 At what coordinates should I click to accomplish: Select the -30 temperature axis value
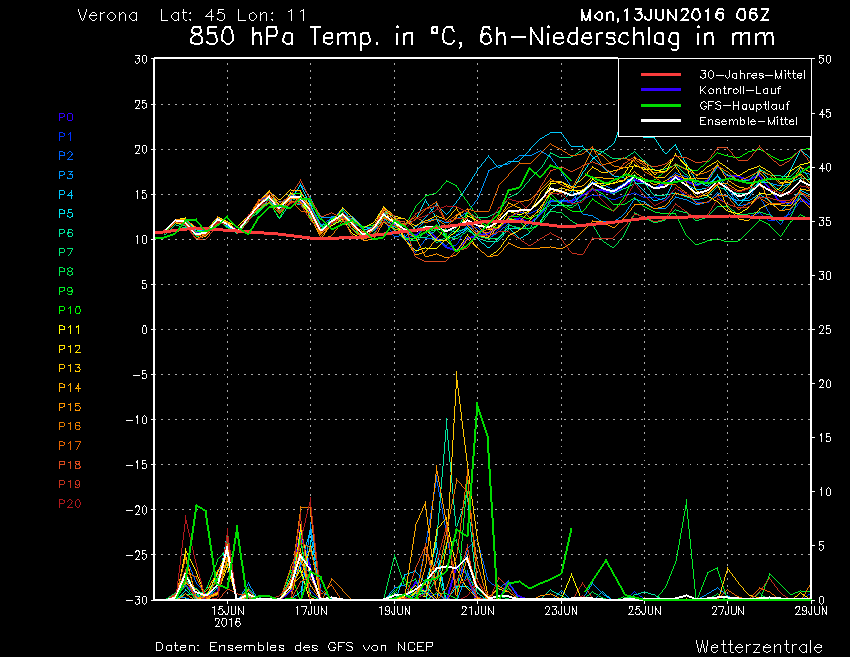pyautogui.click(x=135, y=600)
